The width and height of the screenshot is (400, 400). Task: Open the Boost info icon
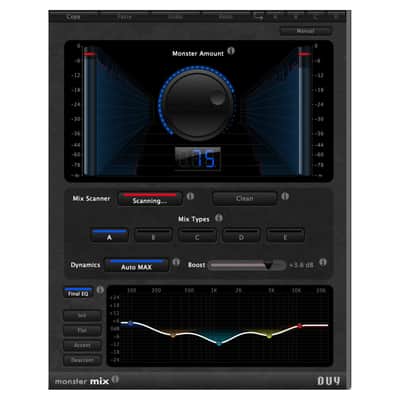pos(322,262)
